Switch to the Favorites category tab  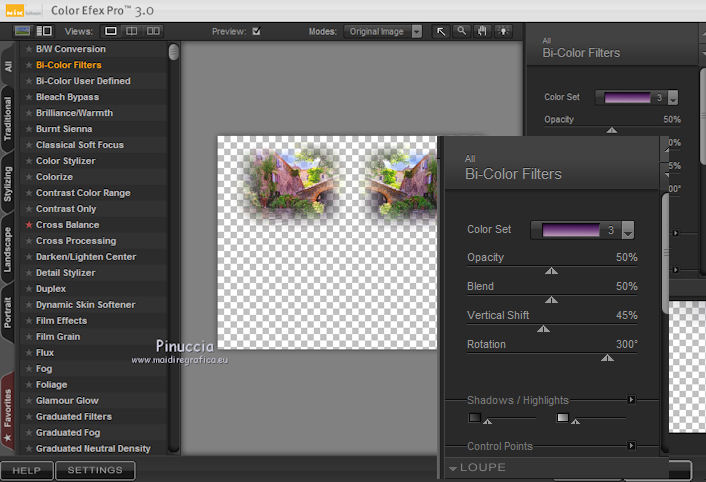(x=8, y=412)
